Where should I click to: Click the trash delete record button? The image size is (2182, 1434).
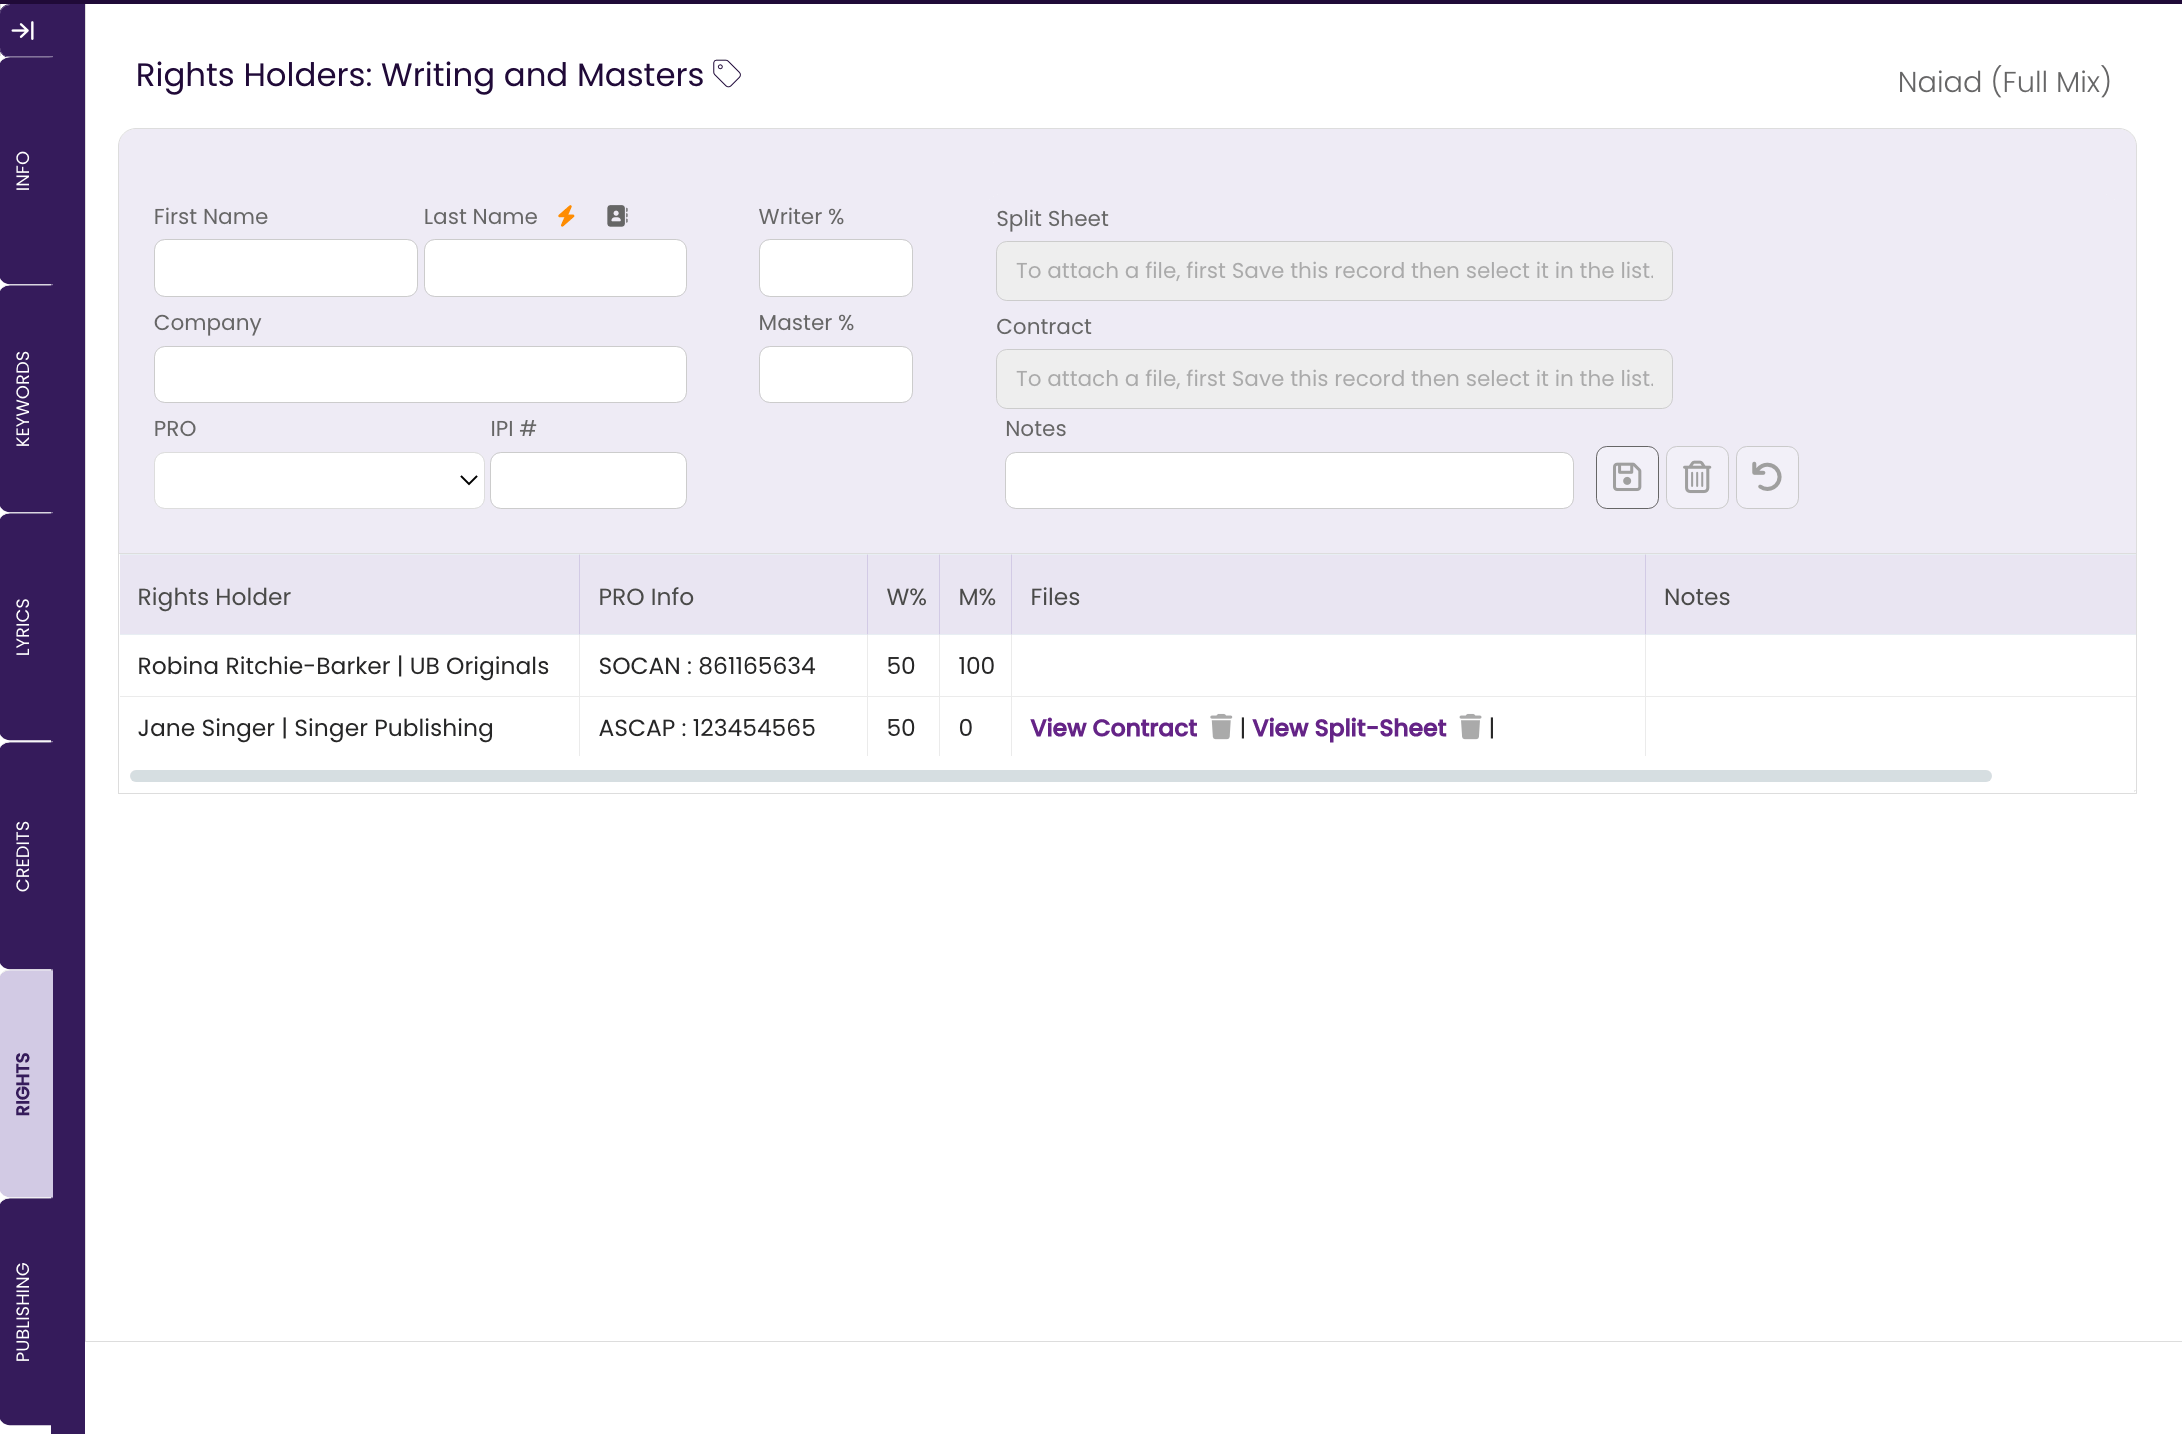tap(1697, 478)
